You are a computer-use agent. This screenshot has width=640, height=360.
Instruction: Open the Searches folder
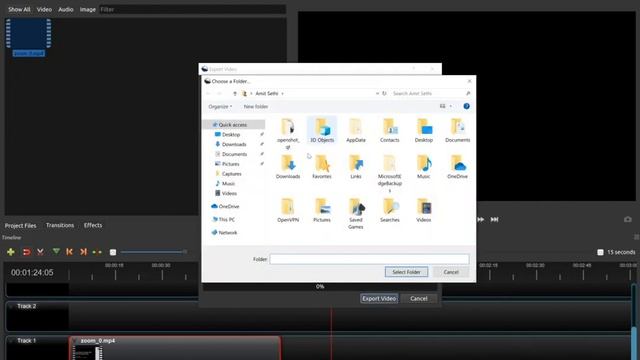tap(389, 210)
